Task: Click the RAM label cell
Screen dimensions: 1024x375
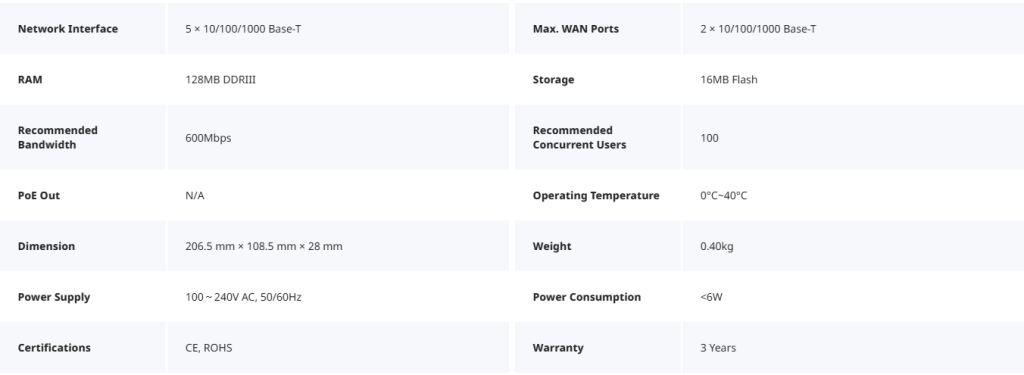Action: [x=82, y=80]
